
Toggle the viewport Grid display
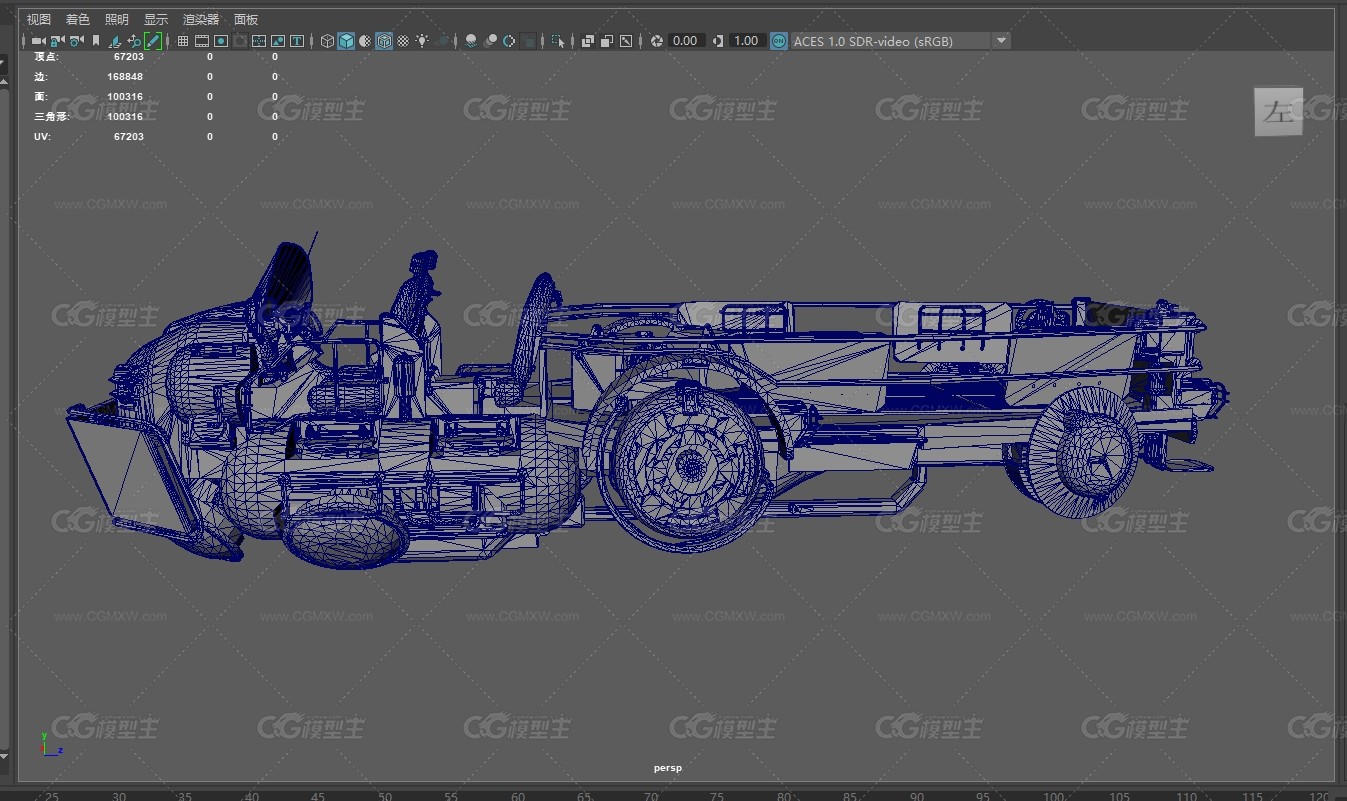(x=183, y=41)
